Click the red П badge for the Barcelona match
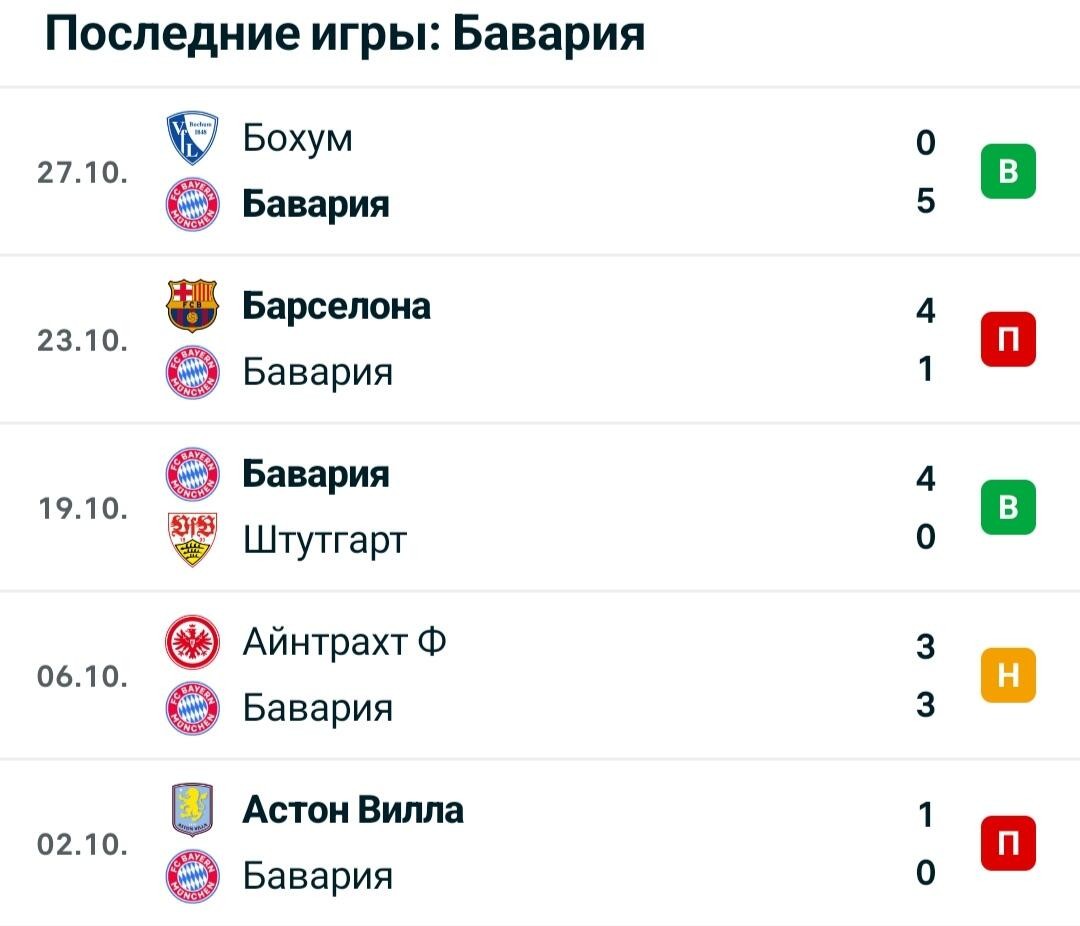1080x926 pixels. click(1008, 339)
